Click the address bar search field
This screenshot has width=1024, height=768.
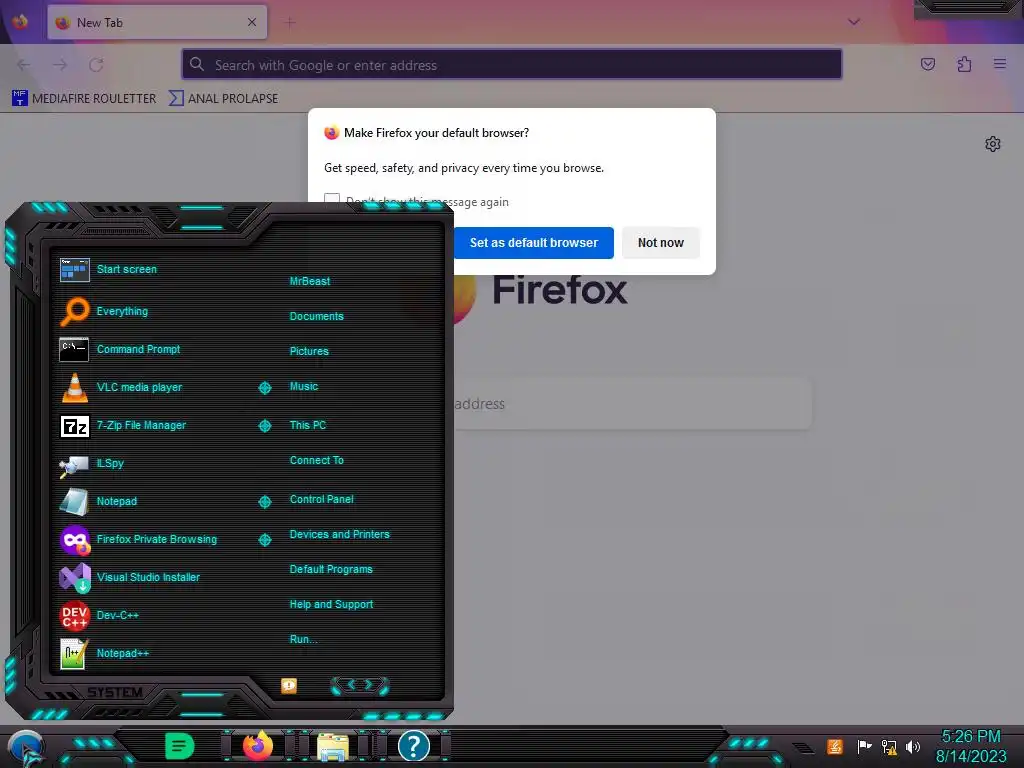[512, 65]
